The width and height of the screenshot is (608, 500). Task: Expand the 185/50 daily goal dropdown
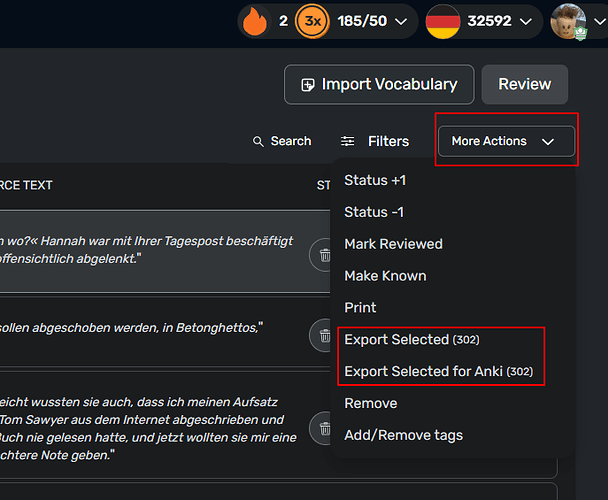tap(401, 21)
